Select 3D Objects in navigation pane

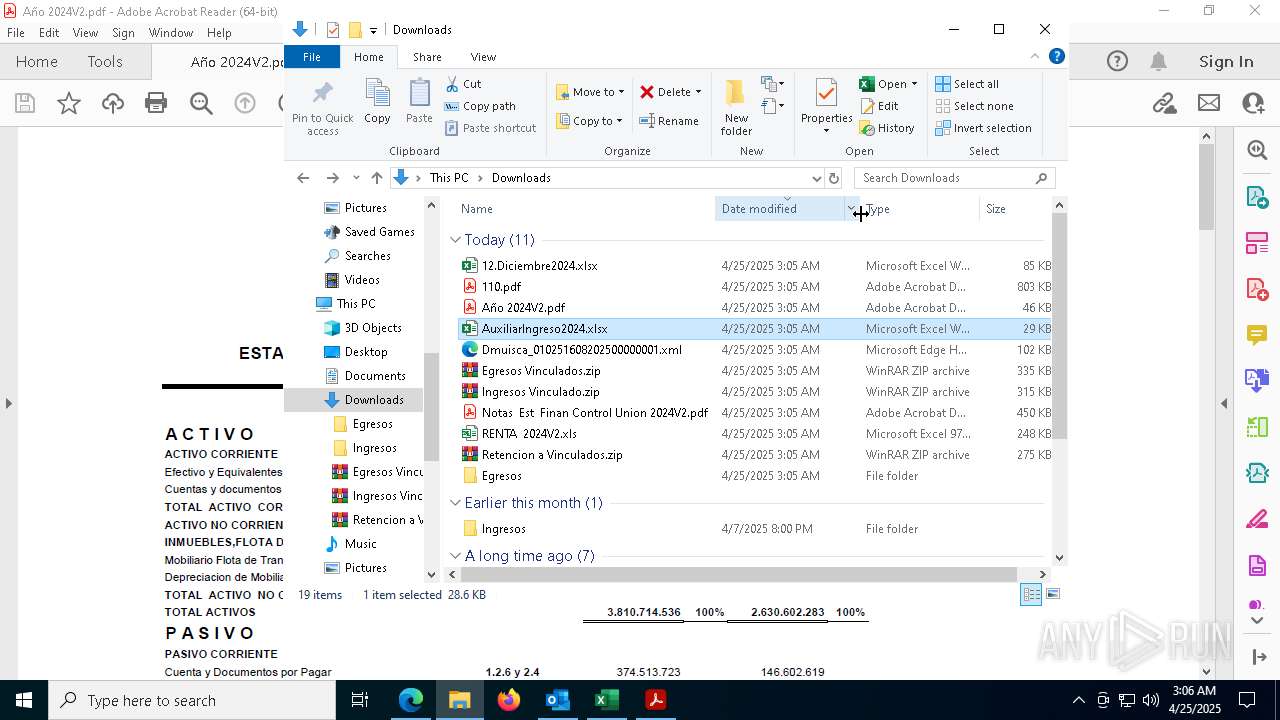373,328
